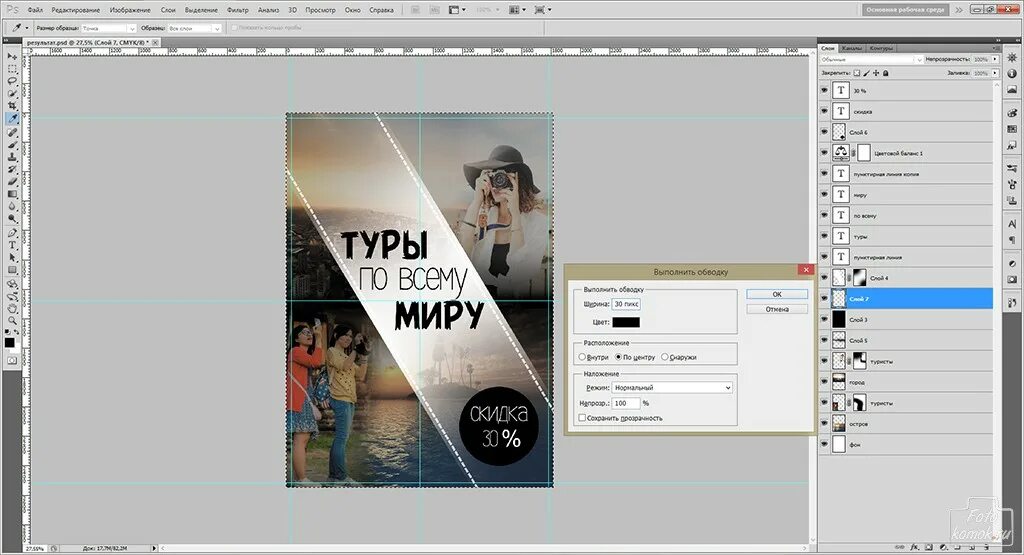Select the History Brush tool
Image resolution: width=1024 pixels, height=555 pixels.
click(x=12, y=170)
